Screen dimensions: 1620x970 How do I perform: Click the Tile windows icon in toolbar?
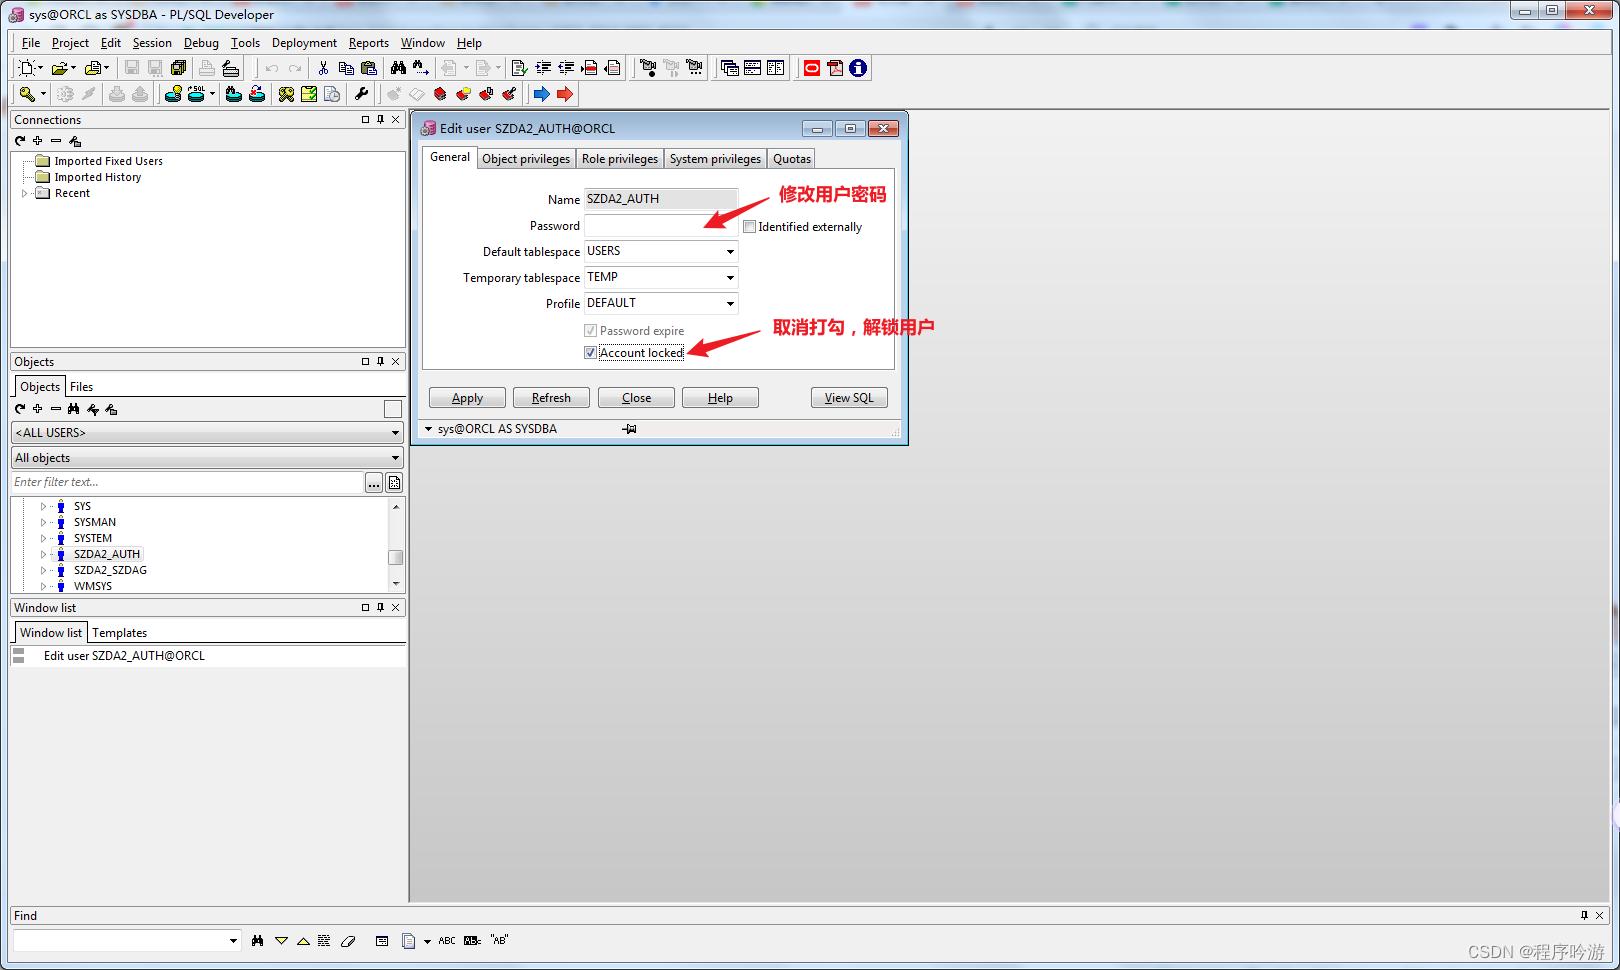(752, 68)
